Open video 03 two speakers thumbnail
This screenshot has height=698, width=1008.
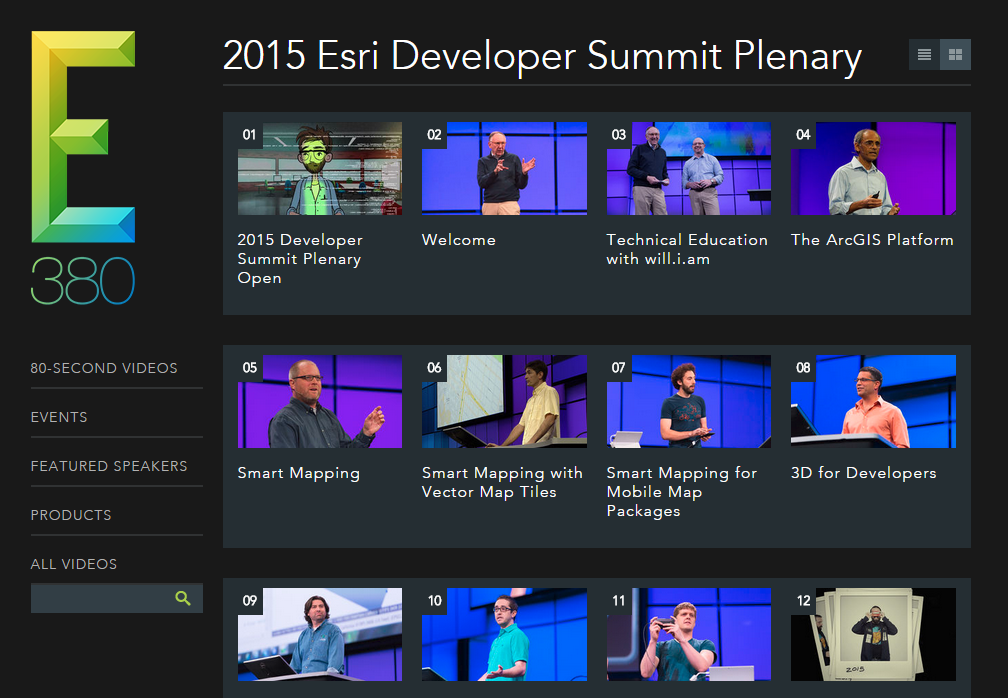(x=688, y=168)
